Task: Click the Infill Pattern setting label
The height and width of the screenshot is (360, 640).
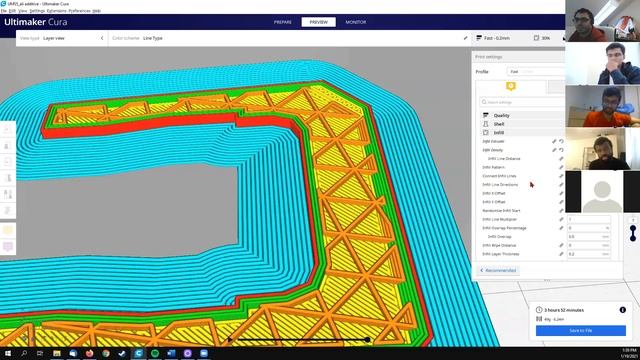Action: pos(493,167)
